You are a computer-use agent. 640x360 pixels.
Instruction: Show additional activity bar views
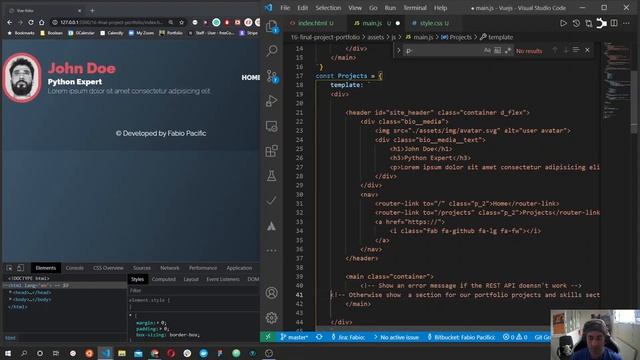point(271,251)
